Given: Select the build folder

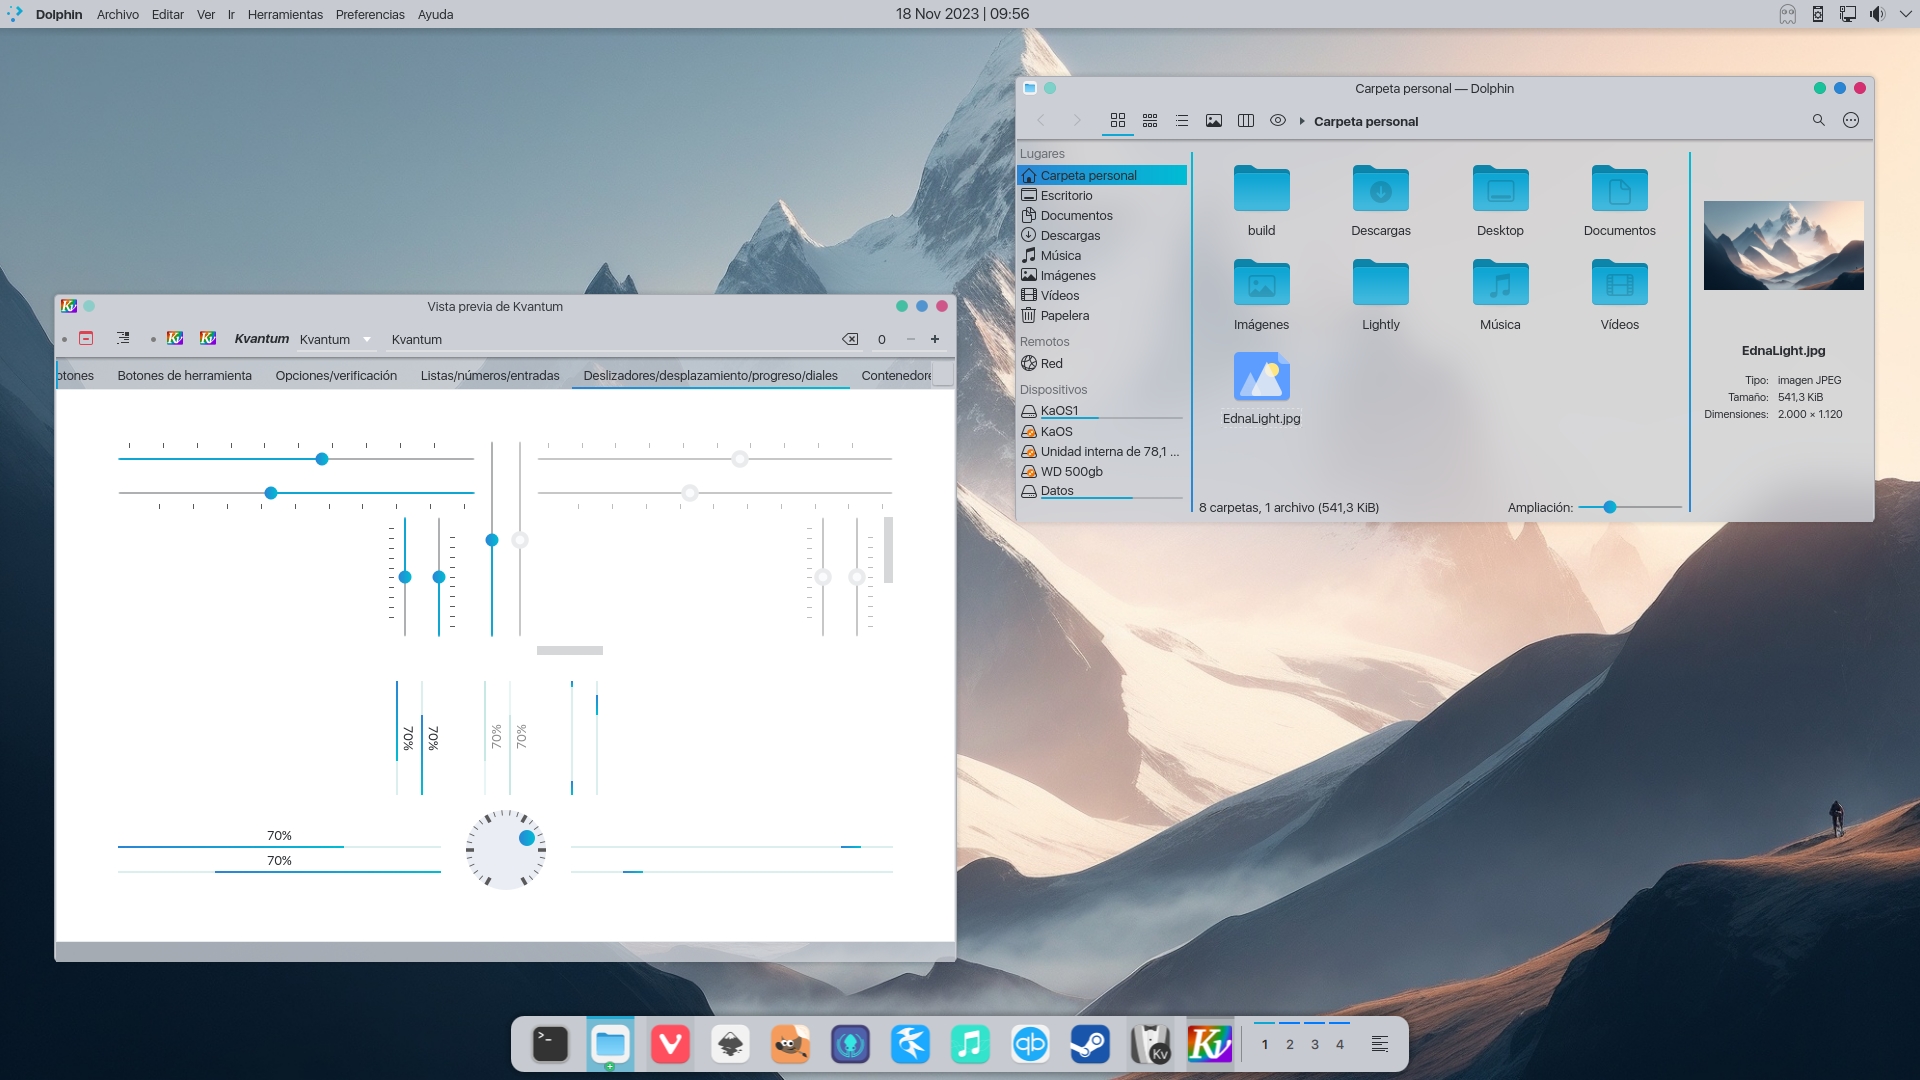Looking at the screenshot, I should (x=1261, y=200).
